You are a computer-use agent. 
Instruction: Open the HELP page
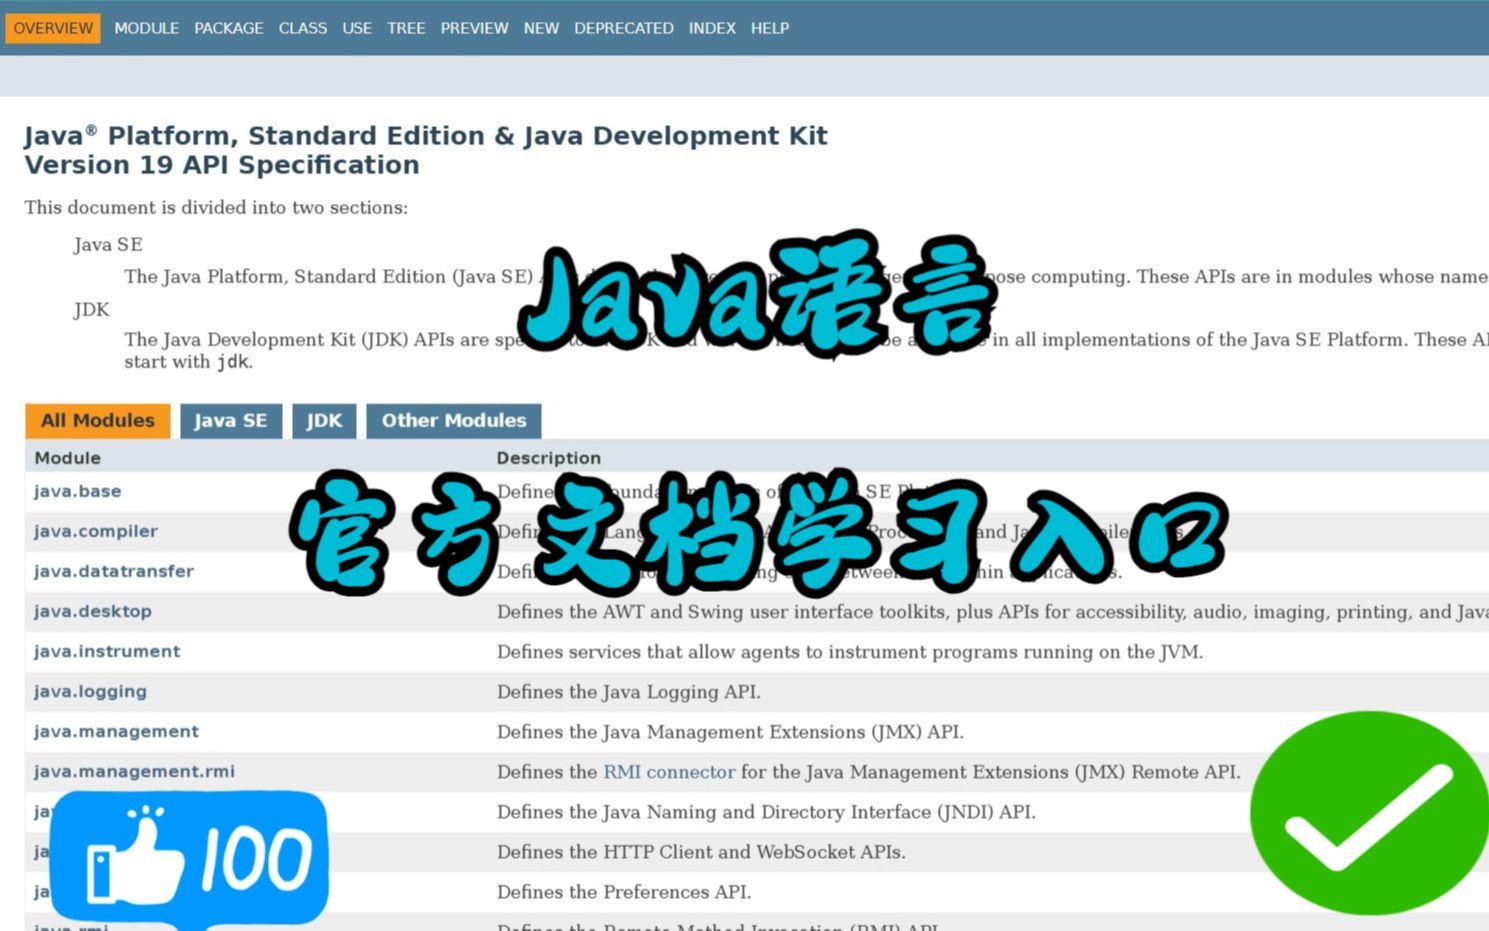(770, 28)
